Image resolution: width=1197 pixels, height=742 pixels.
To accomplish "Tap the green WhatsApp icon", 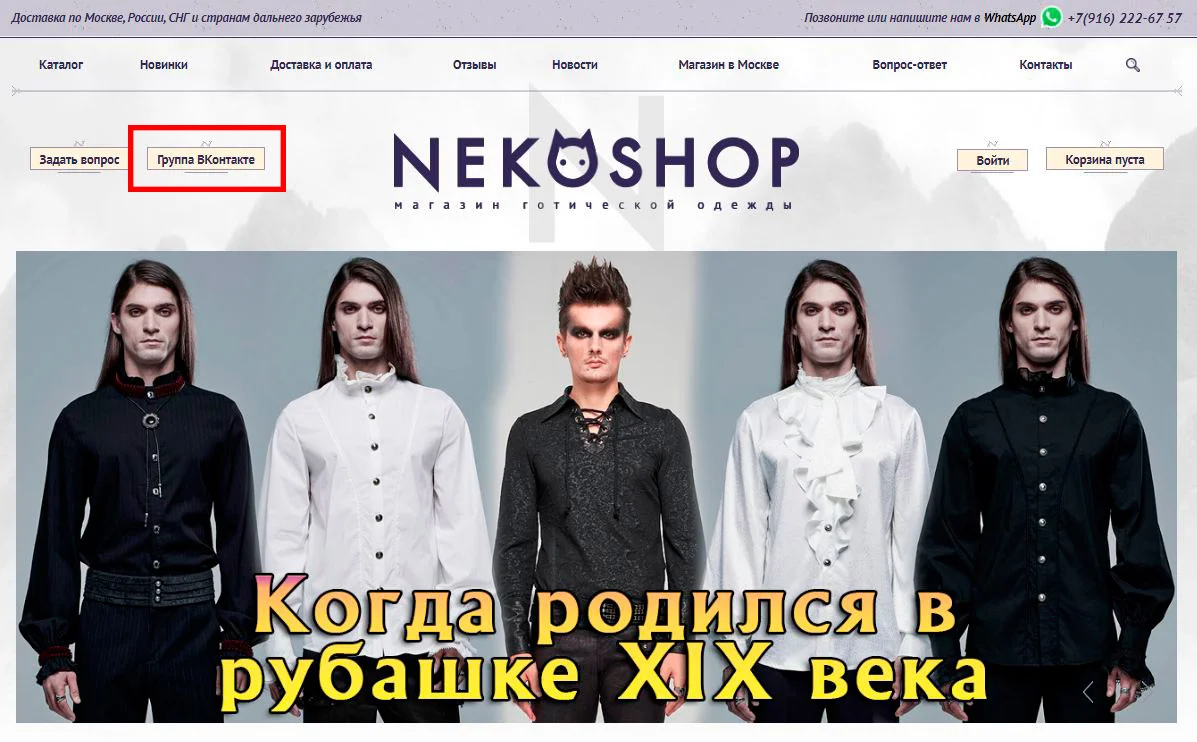I will coord(1051,17).
